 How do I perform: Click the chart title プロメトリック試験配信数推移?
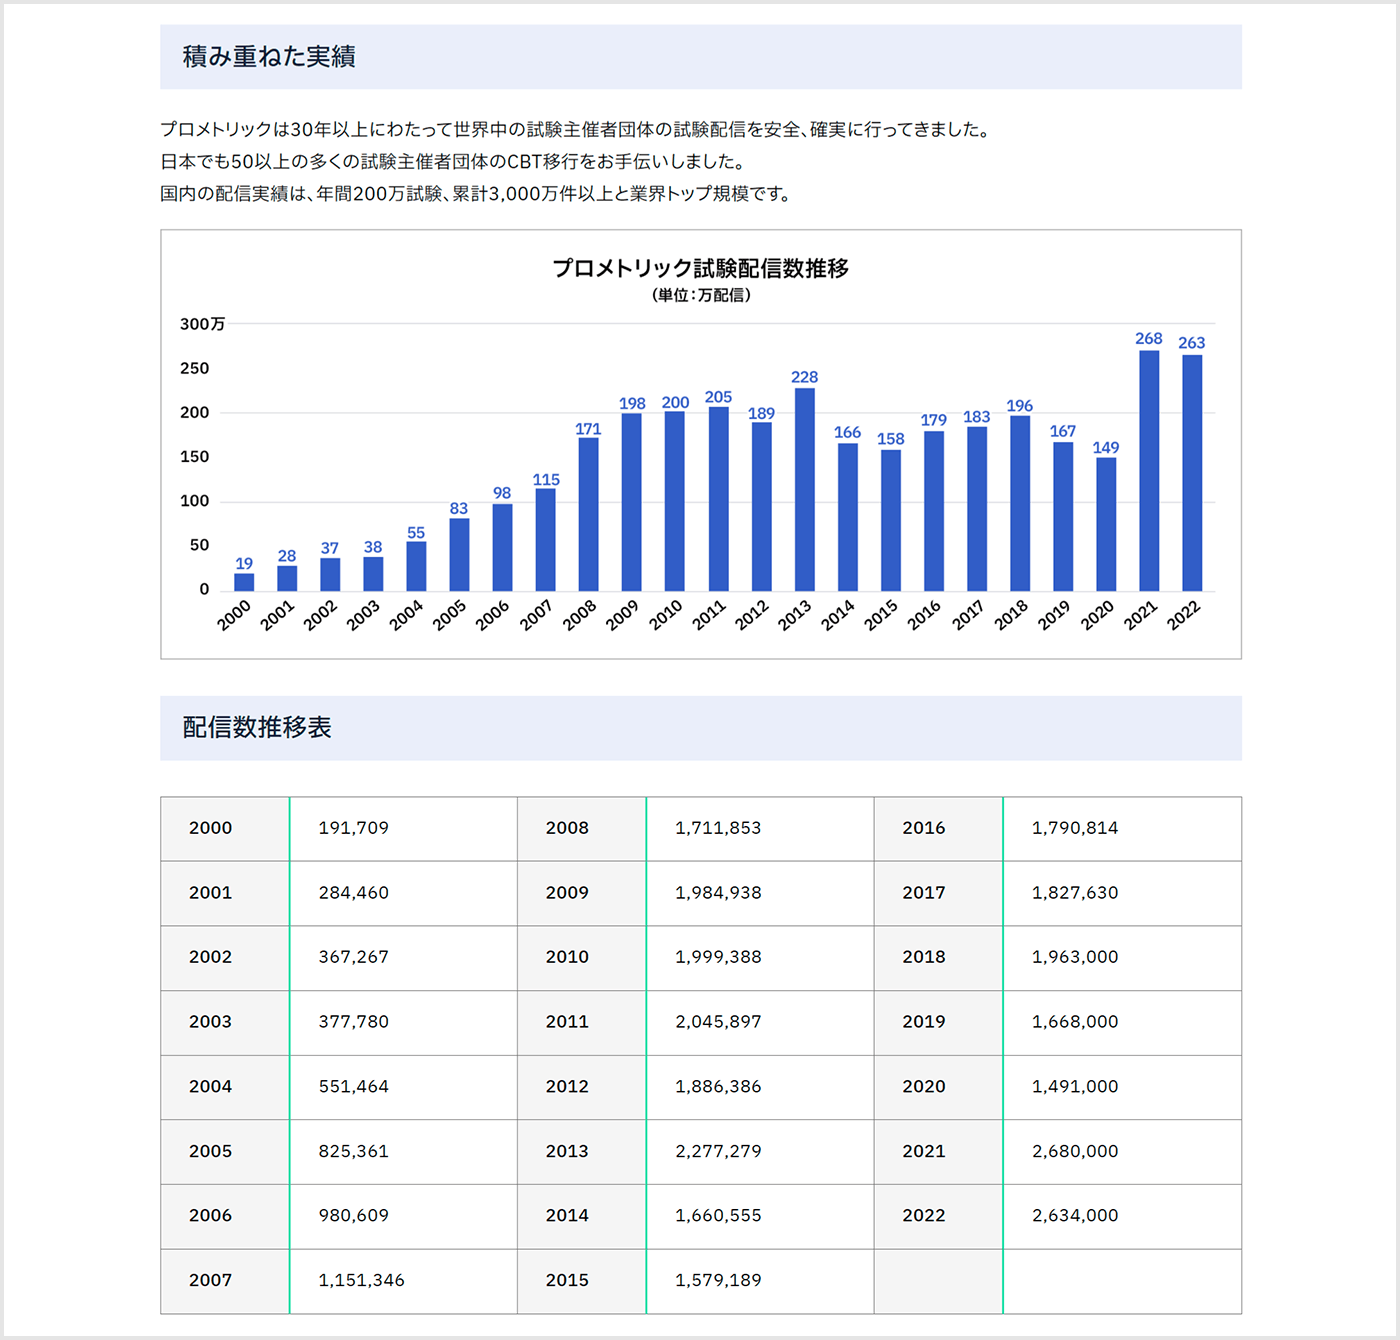[701, 268]
